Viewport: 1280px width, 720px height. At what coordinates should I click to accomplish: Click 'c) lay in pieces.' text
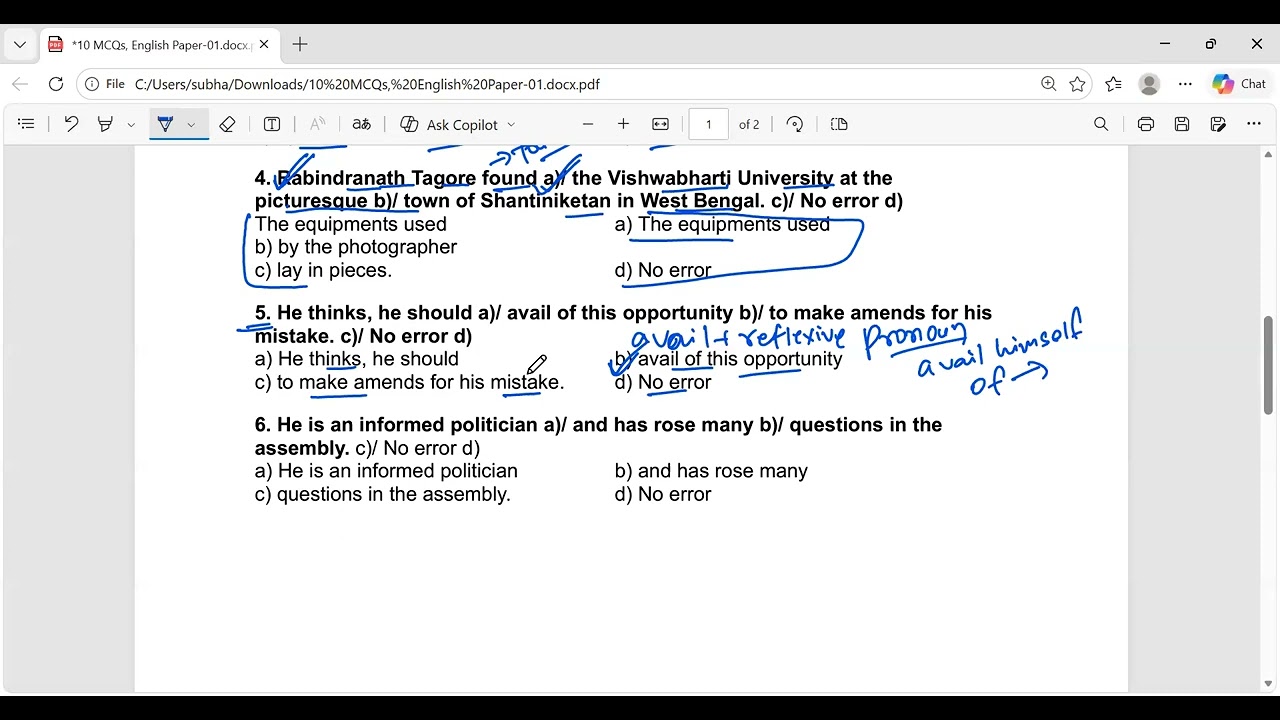click(x=323, y=270)
